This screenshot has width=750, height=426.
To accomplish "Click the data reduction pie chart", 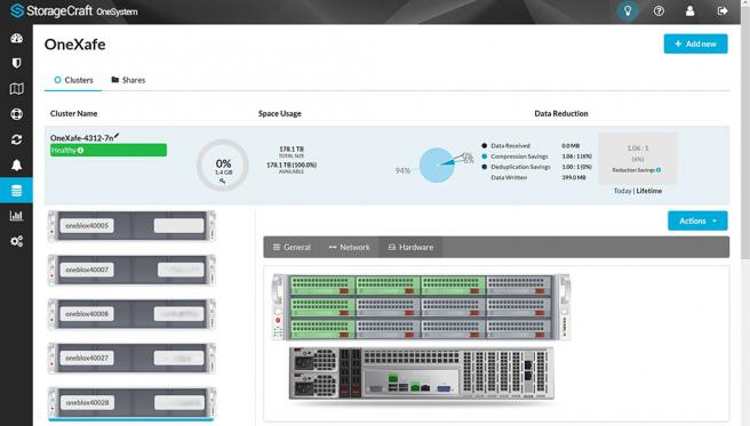I will [437, 165].
